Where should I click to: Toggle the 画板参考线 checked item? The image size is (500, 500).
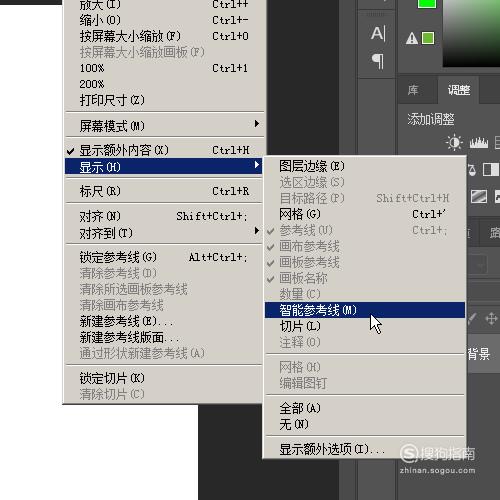(365, 262)
